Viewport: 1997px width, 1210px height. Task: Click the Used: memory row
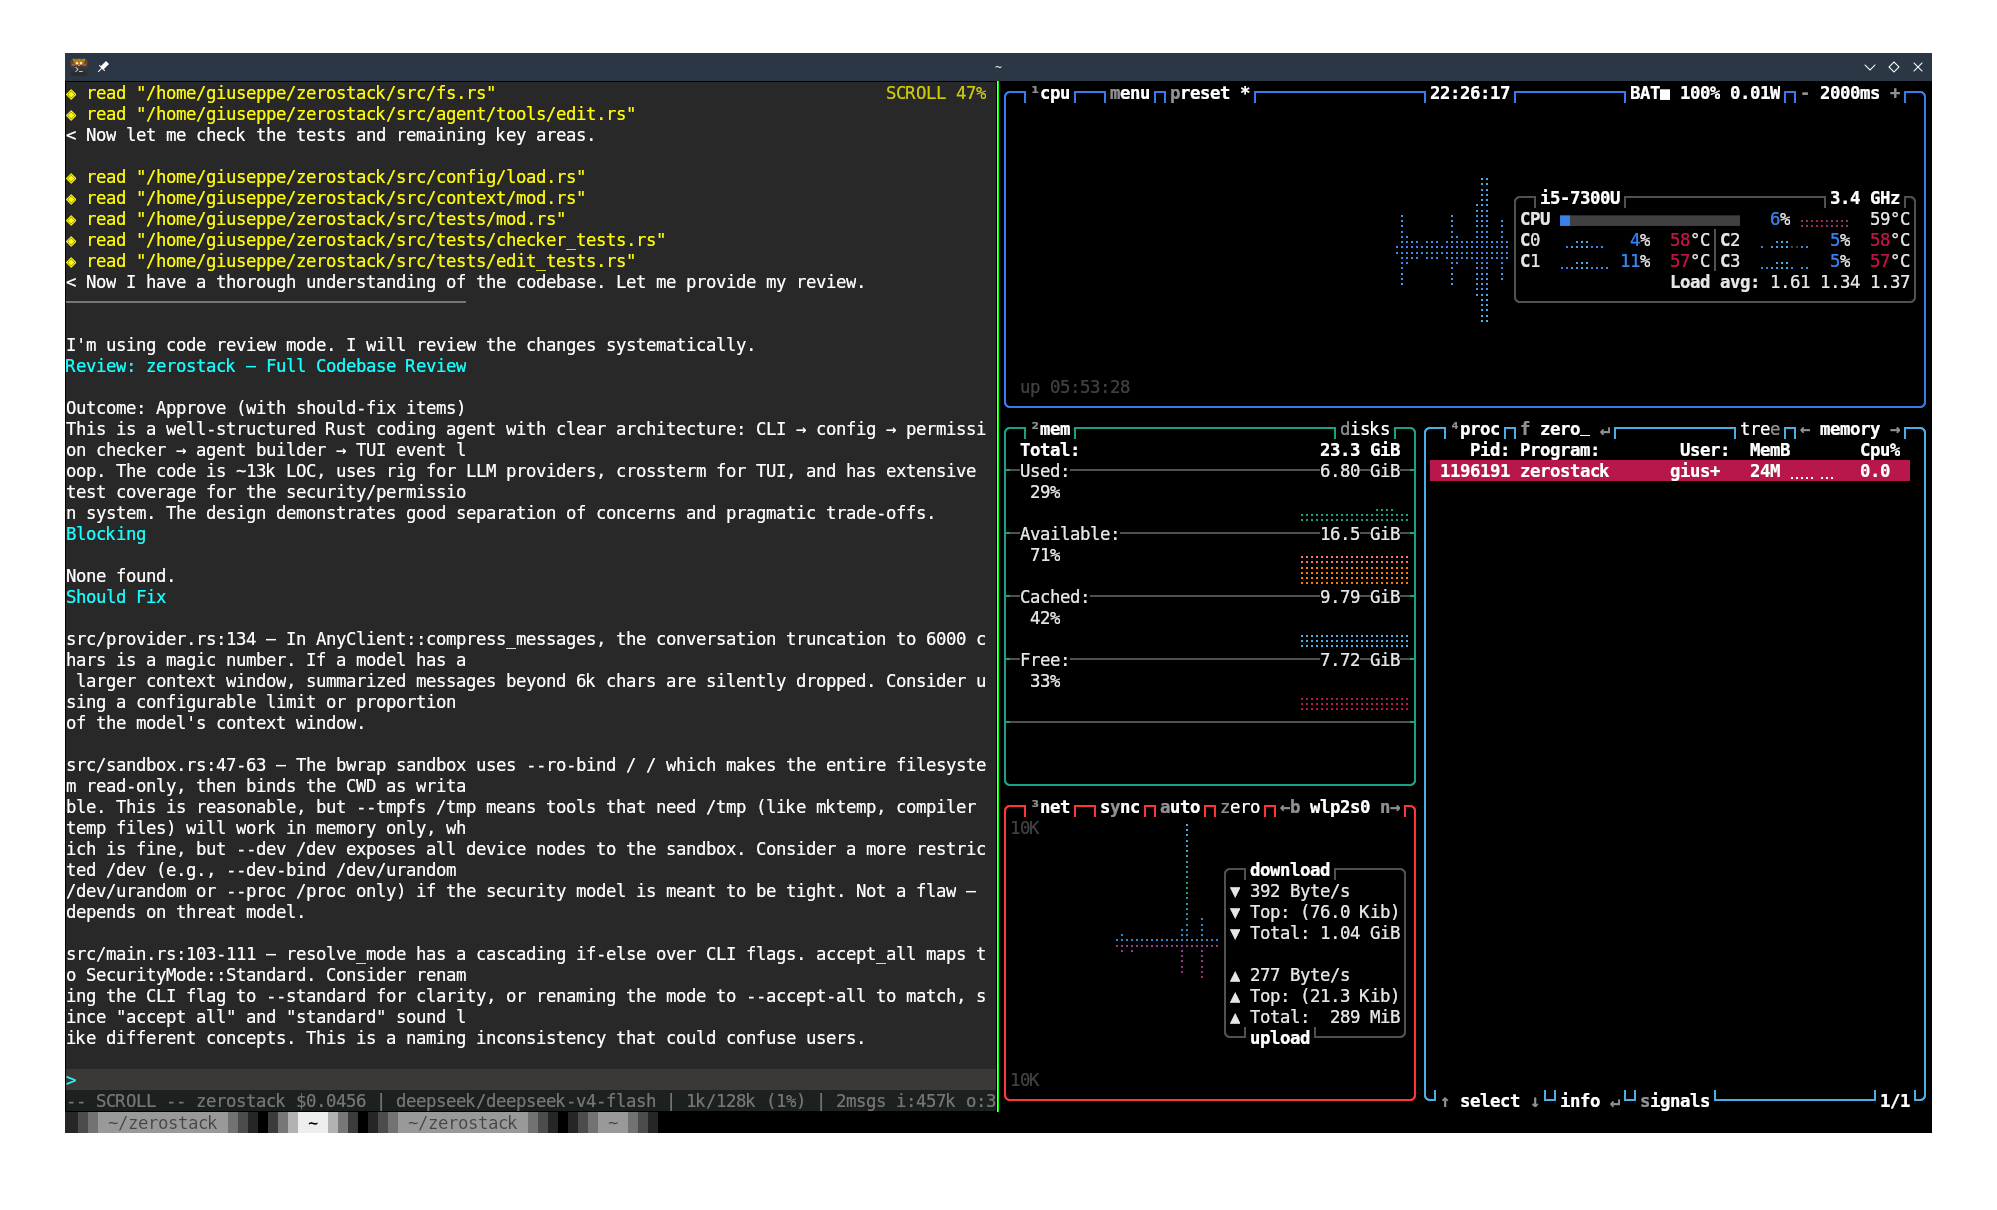[1209, 471]
